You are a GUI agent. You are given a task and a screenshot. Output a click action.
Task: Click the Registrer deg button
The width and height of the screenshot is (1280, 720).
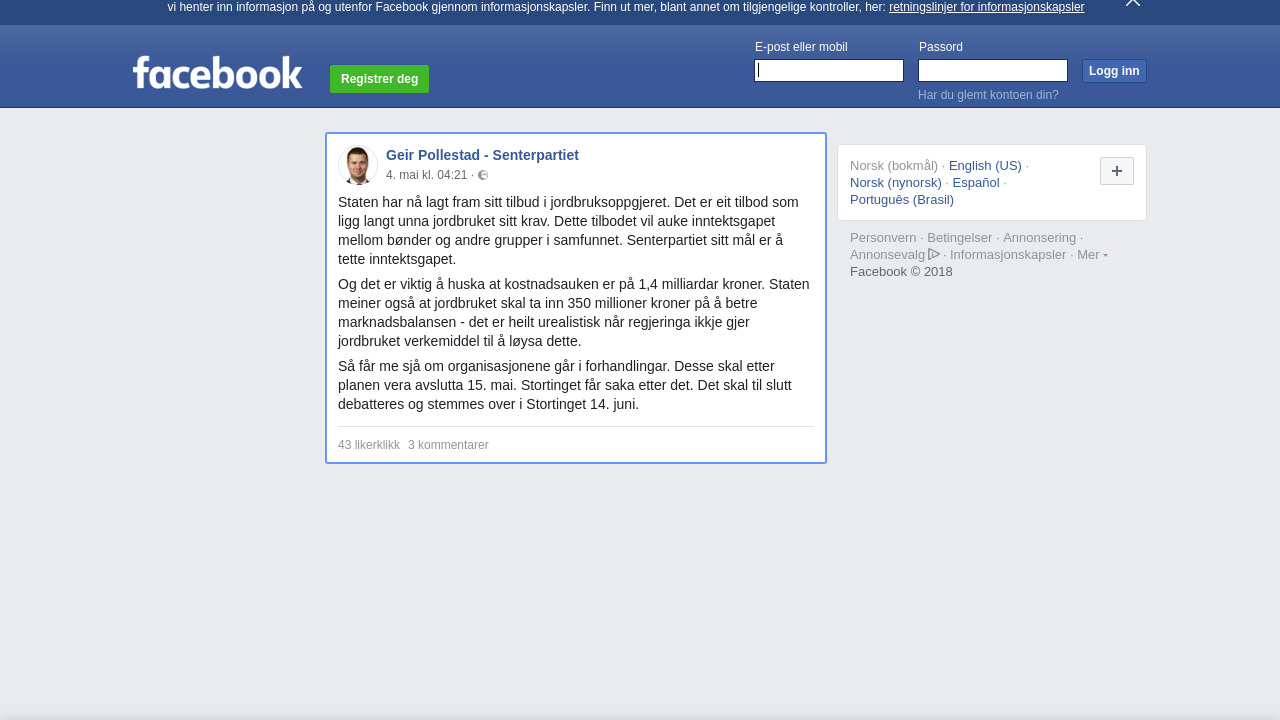(379, 79)
